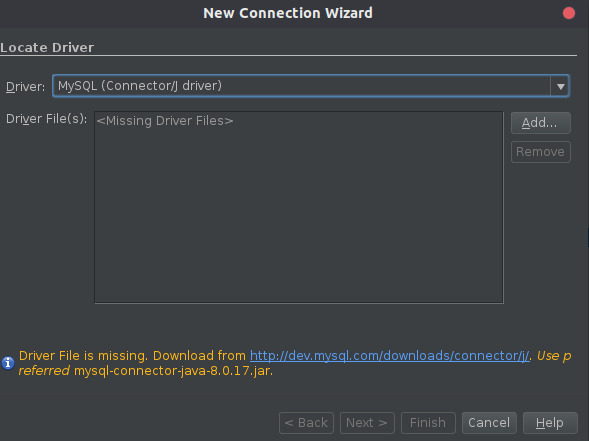589x441 pixels.
Task: Click the Finish button
Action: [428, 423]
